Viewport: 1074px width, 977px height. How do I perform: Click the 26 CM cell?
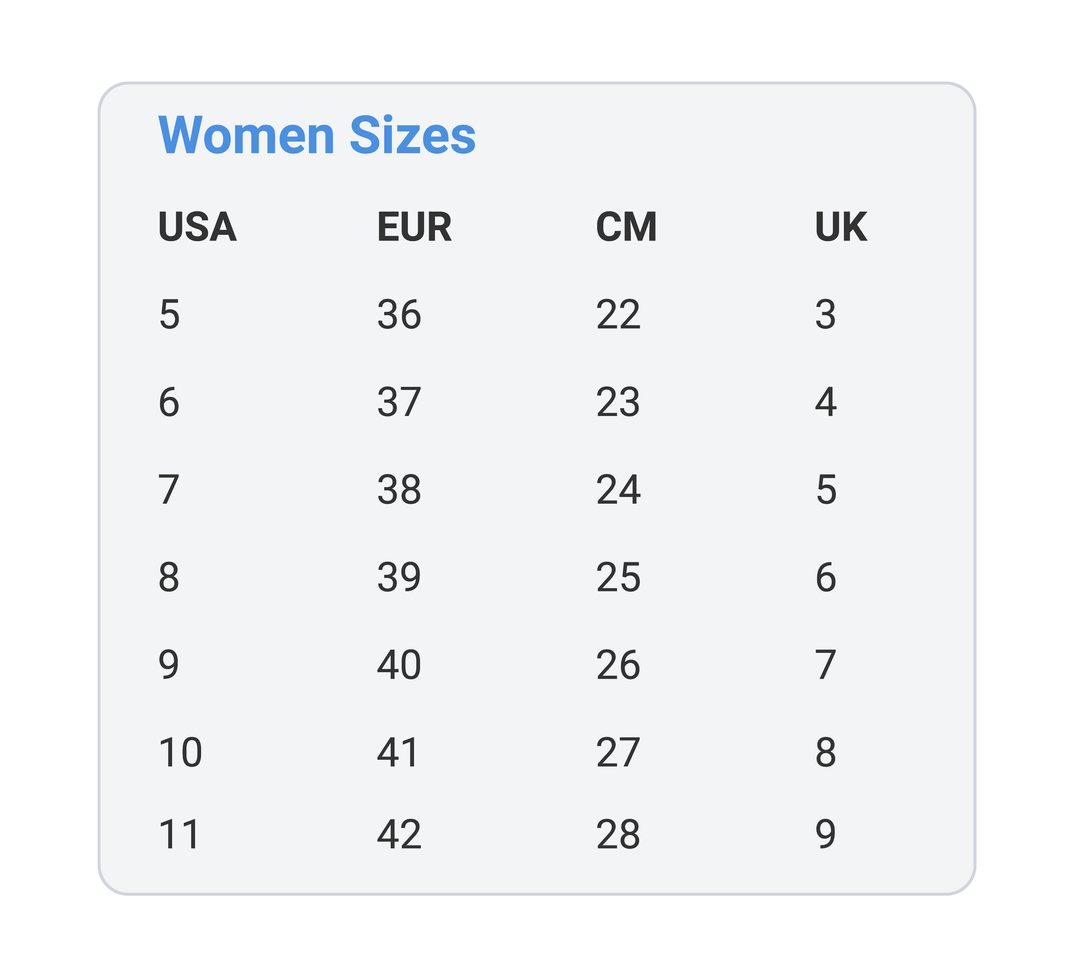tap(618, 665)
